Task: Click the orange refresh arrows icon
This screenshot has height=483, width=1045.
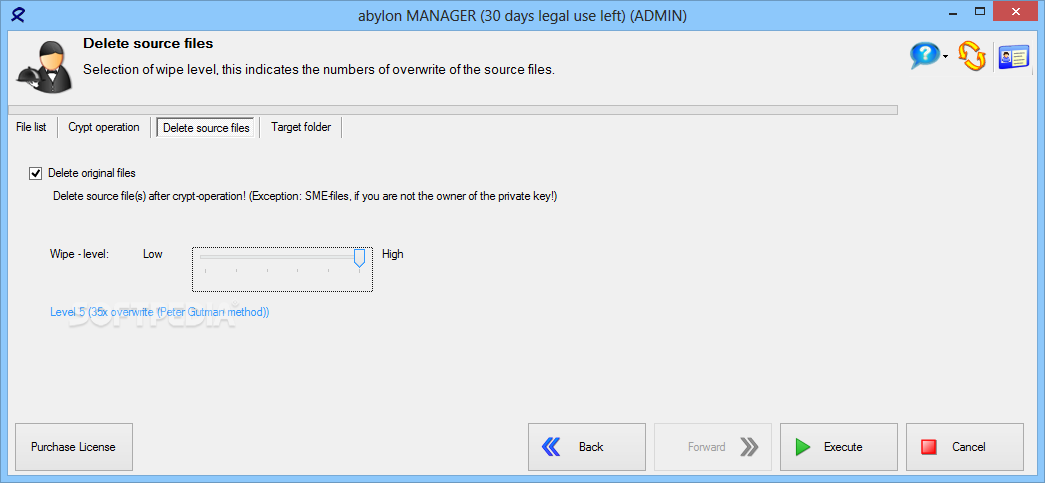Action: point(972,57)
